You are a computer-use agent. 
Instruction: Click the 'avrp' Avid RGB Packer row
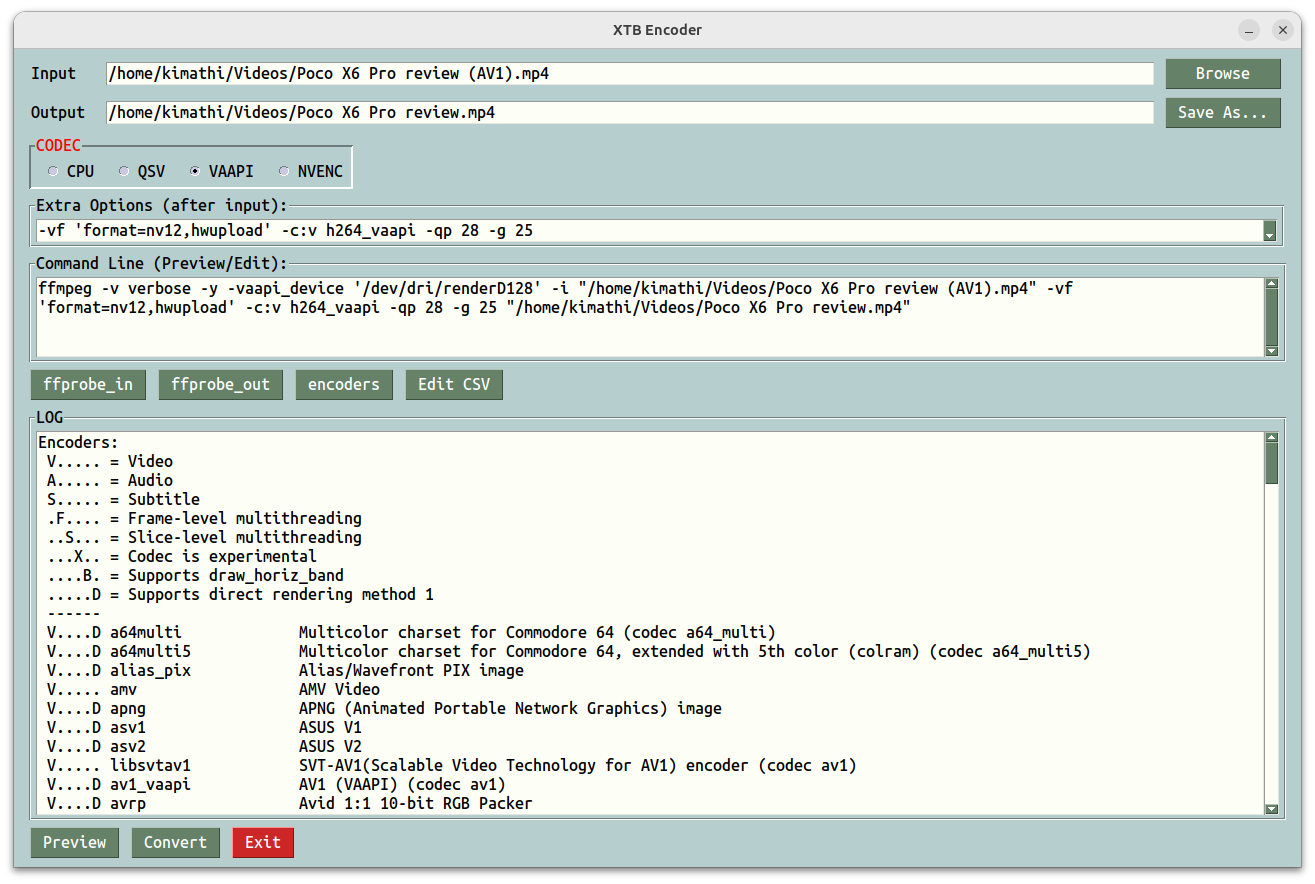289,803
